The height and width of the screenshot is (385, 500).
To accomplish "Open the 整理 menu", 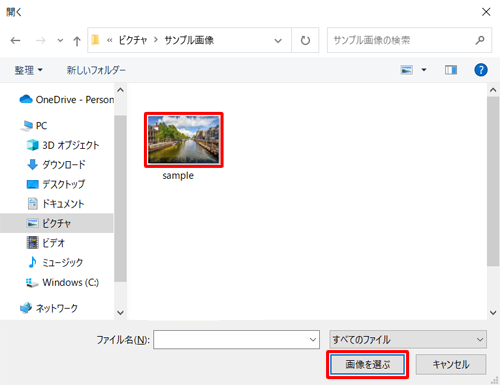I will click(28, 70).
